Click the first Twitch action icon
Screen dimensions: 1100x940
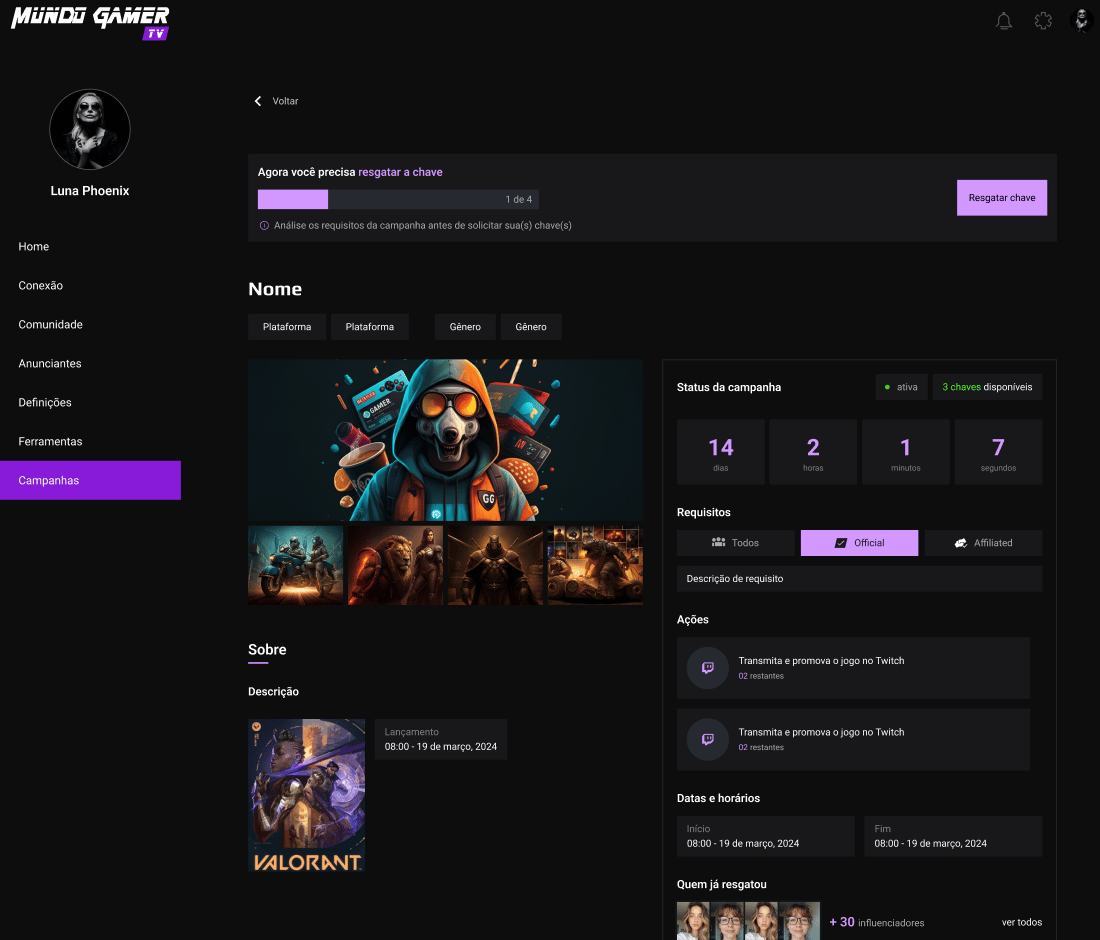708,668
